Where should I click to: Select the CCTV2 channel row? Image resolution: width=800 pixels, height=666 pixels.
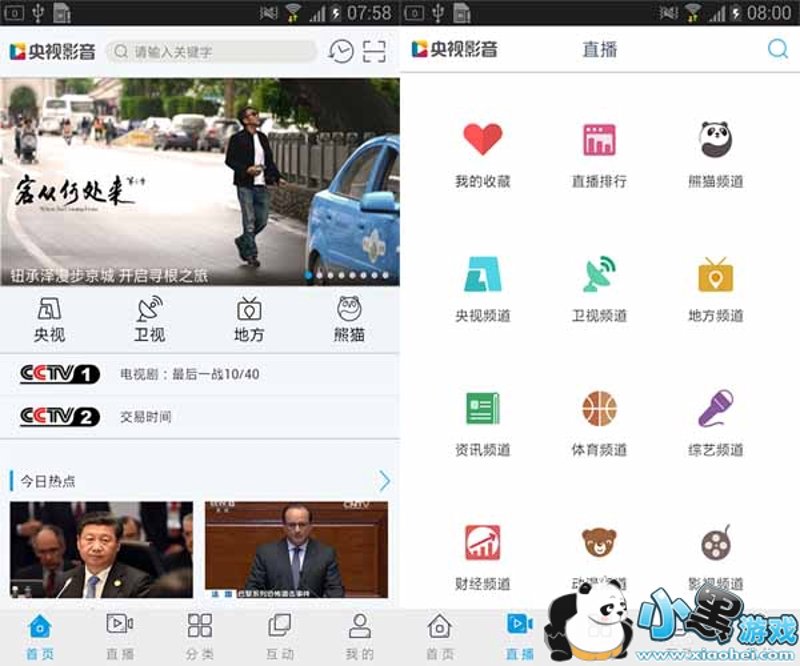[199, 417]
